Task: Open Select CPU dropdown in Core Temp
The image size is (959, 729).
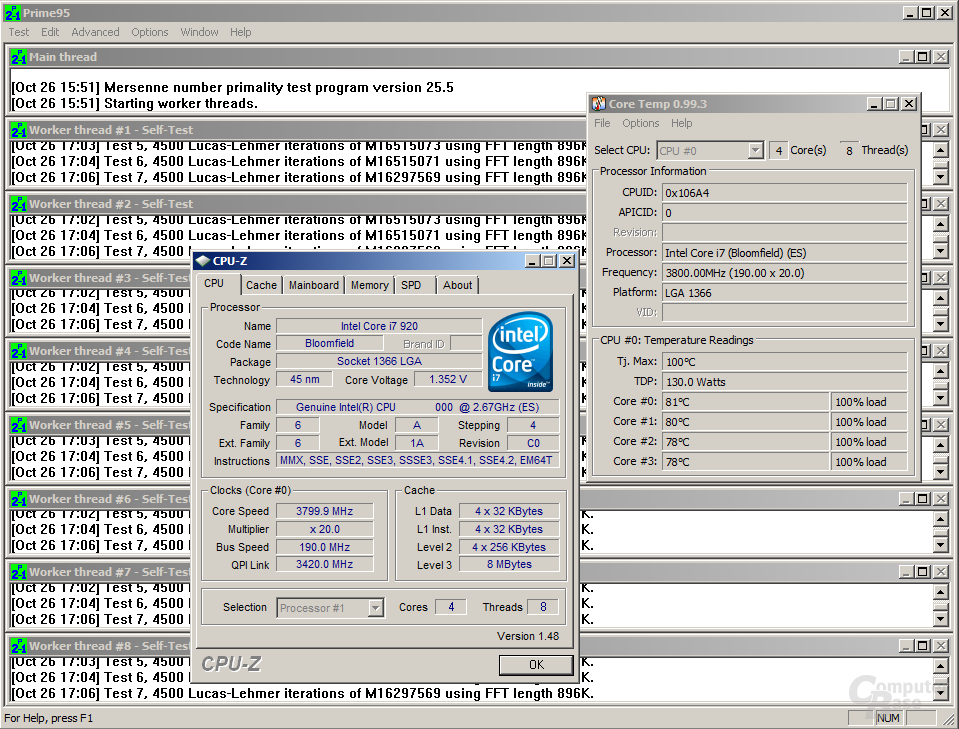Action: pos(756,150)
